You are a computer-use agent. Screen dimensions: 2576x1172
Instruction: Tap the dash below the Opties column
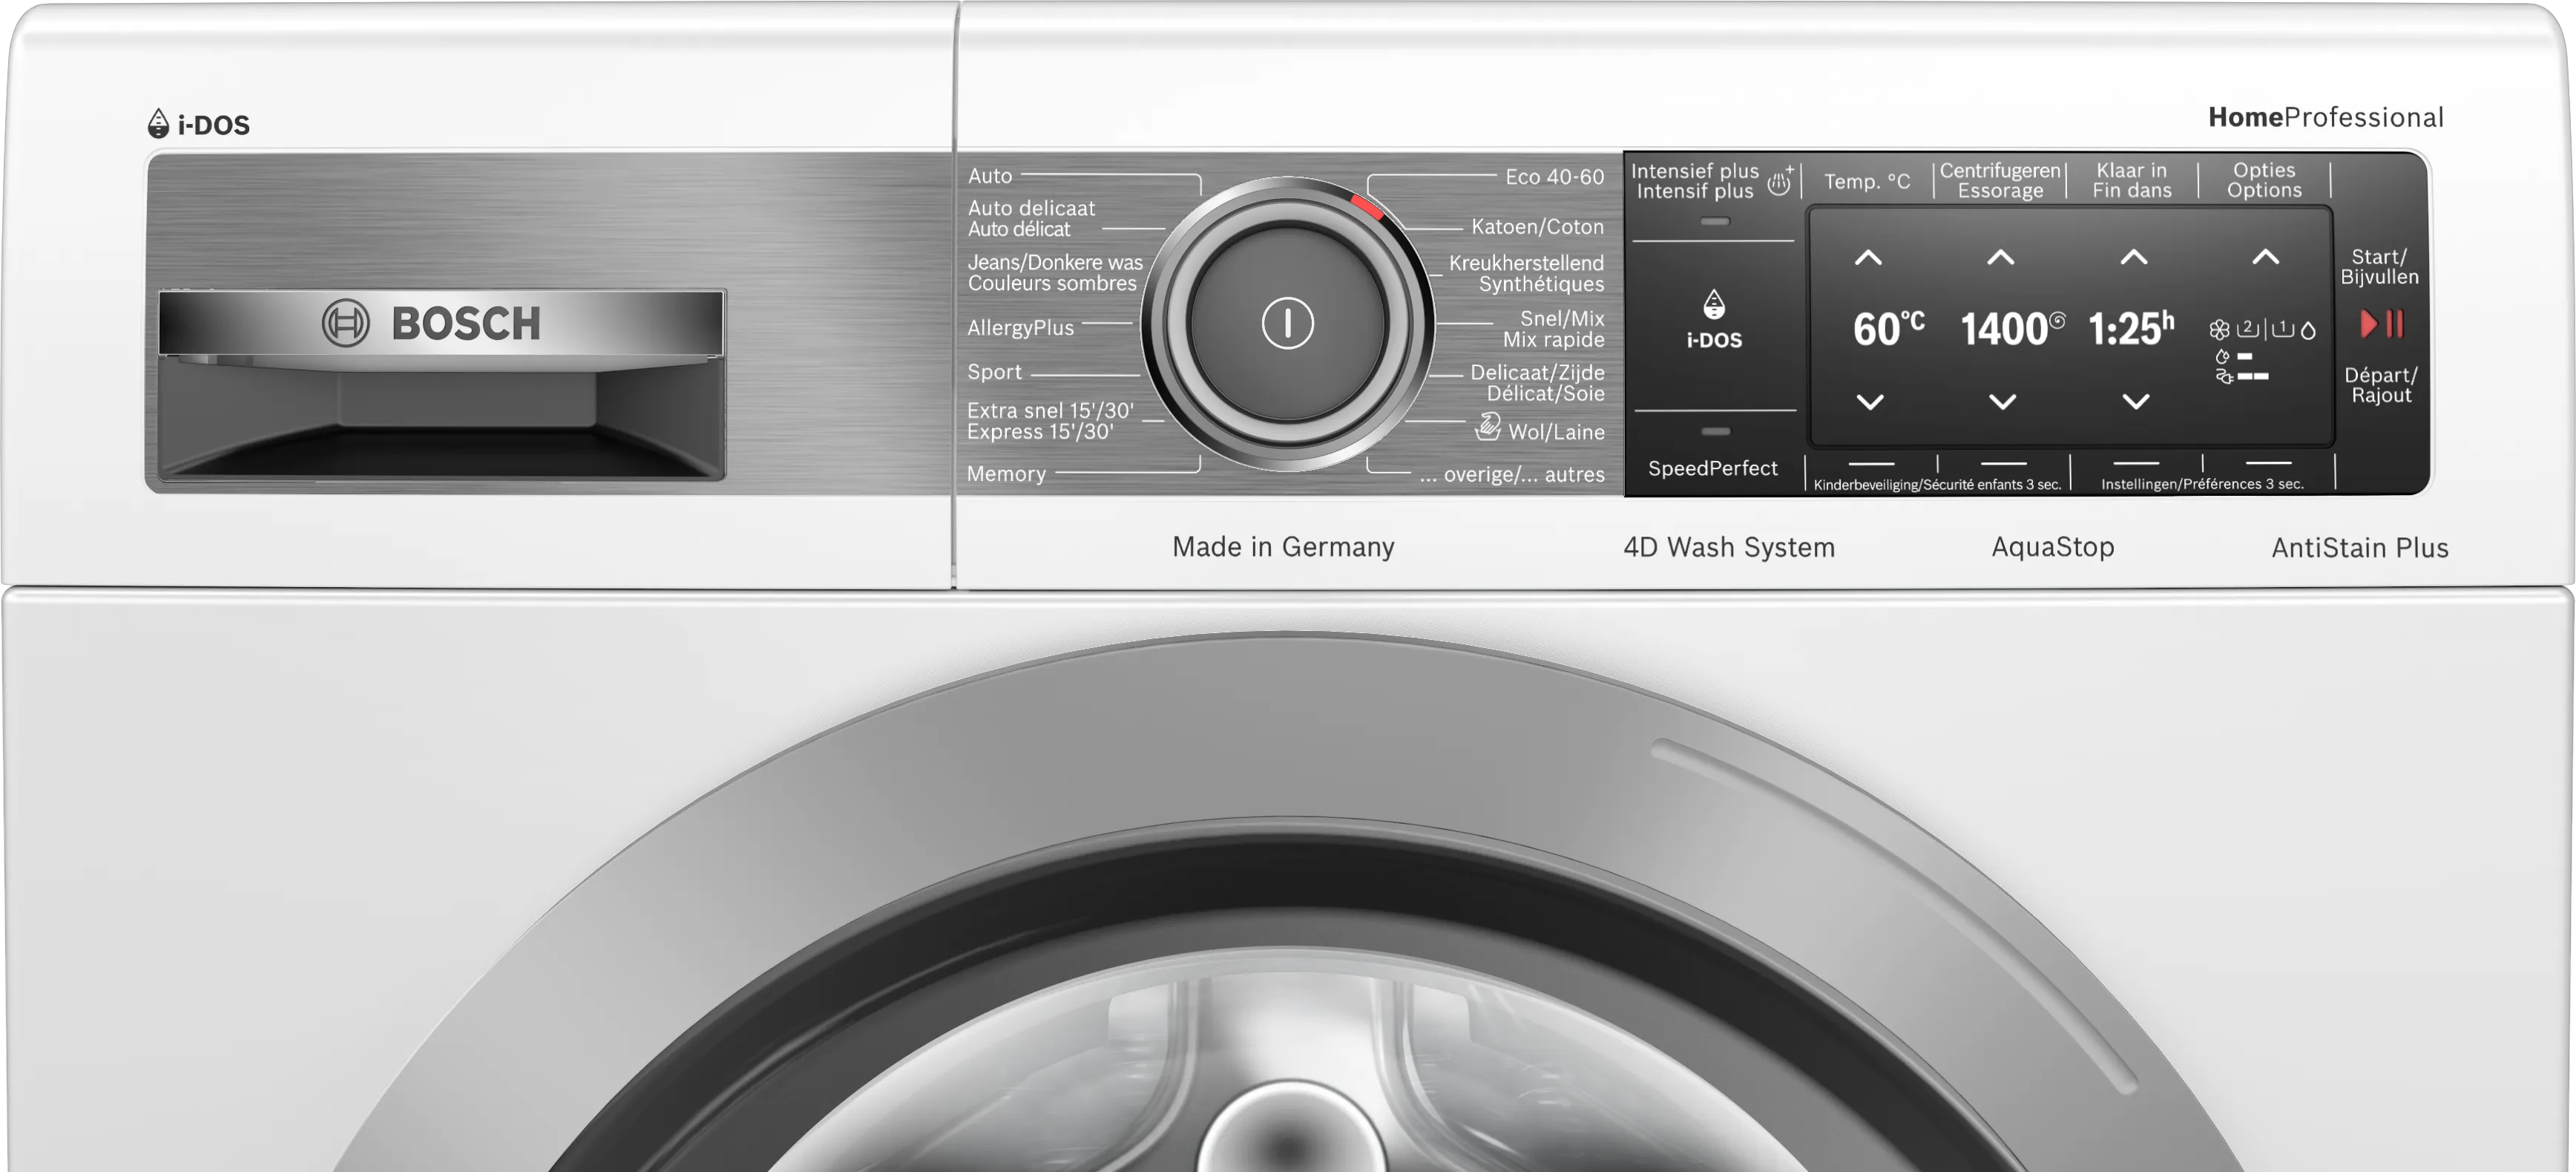point(2268,463)
